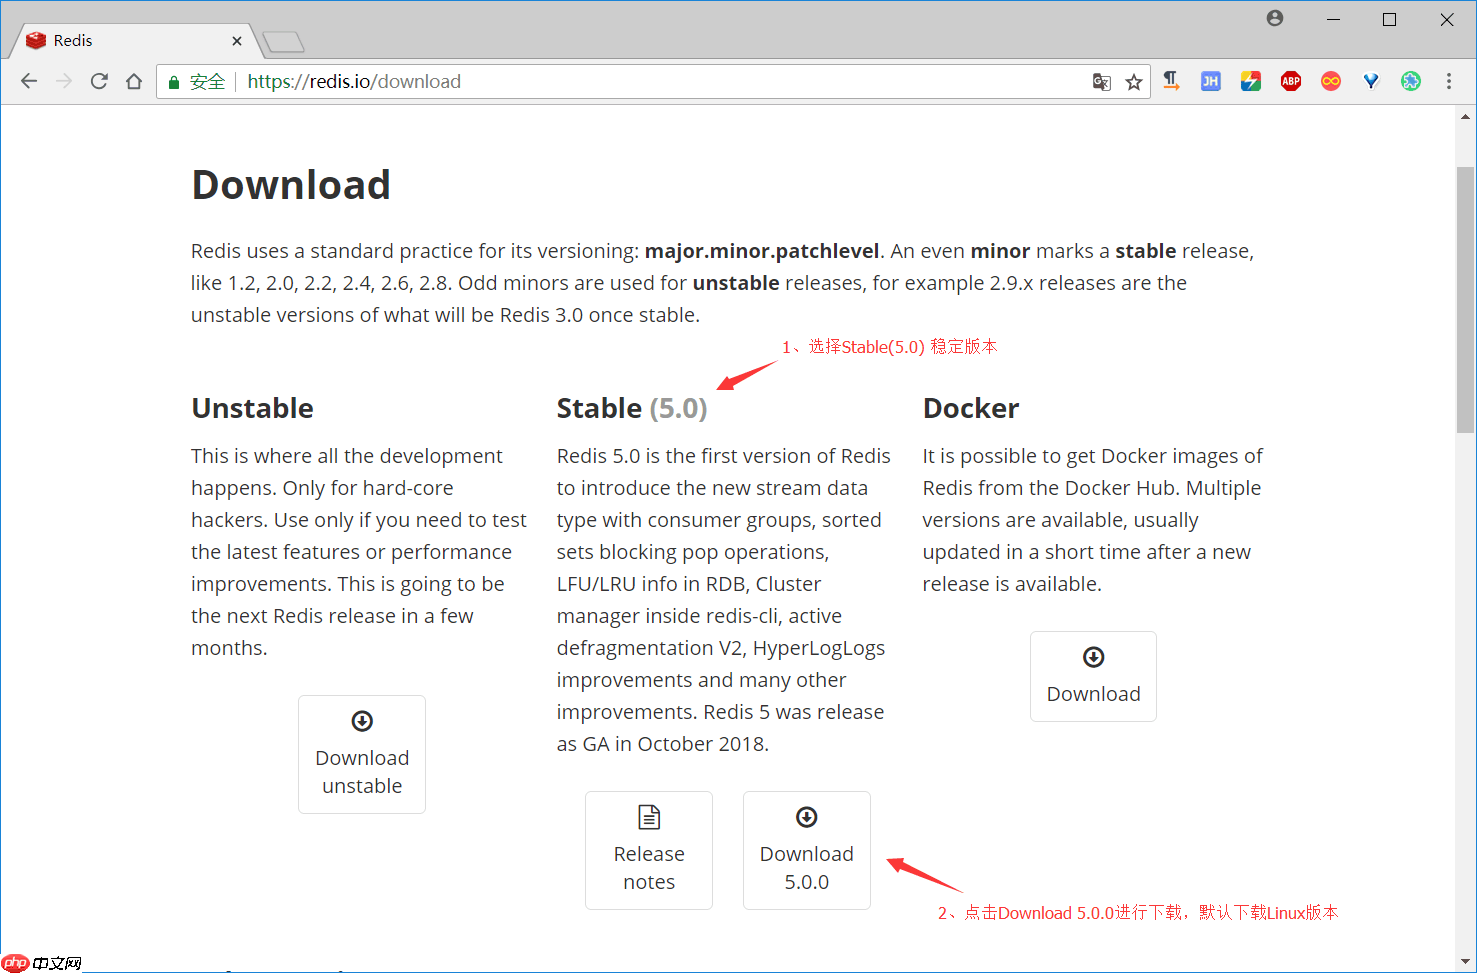Viewport: 1477px width, 973px height.
Task: Open the Chrome profile avatar icon
Action: 1275,18
